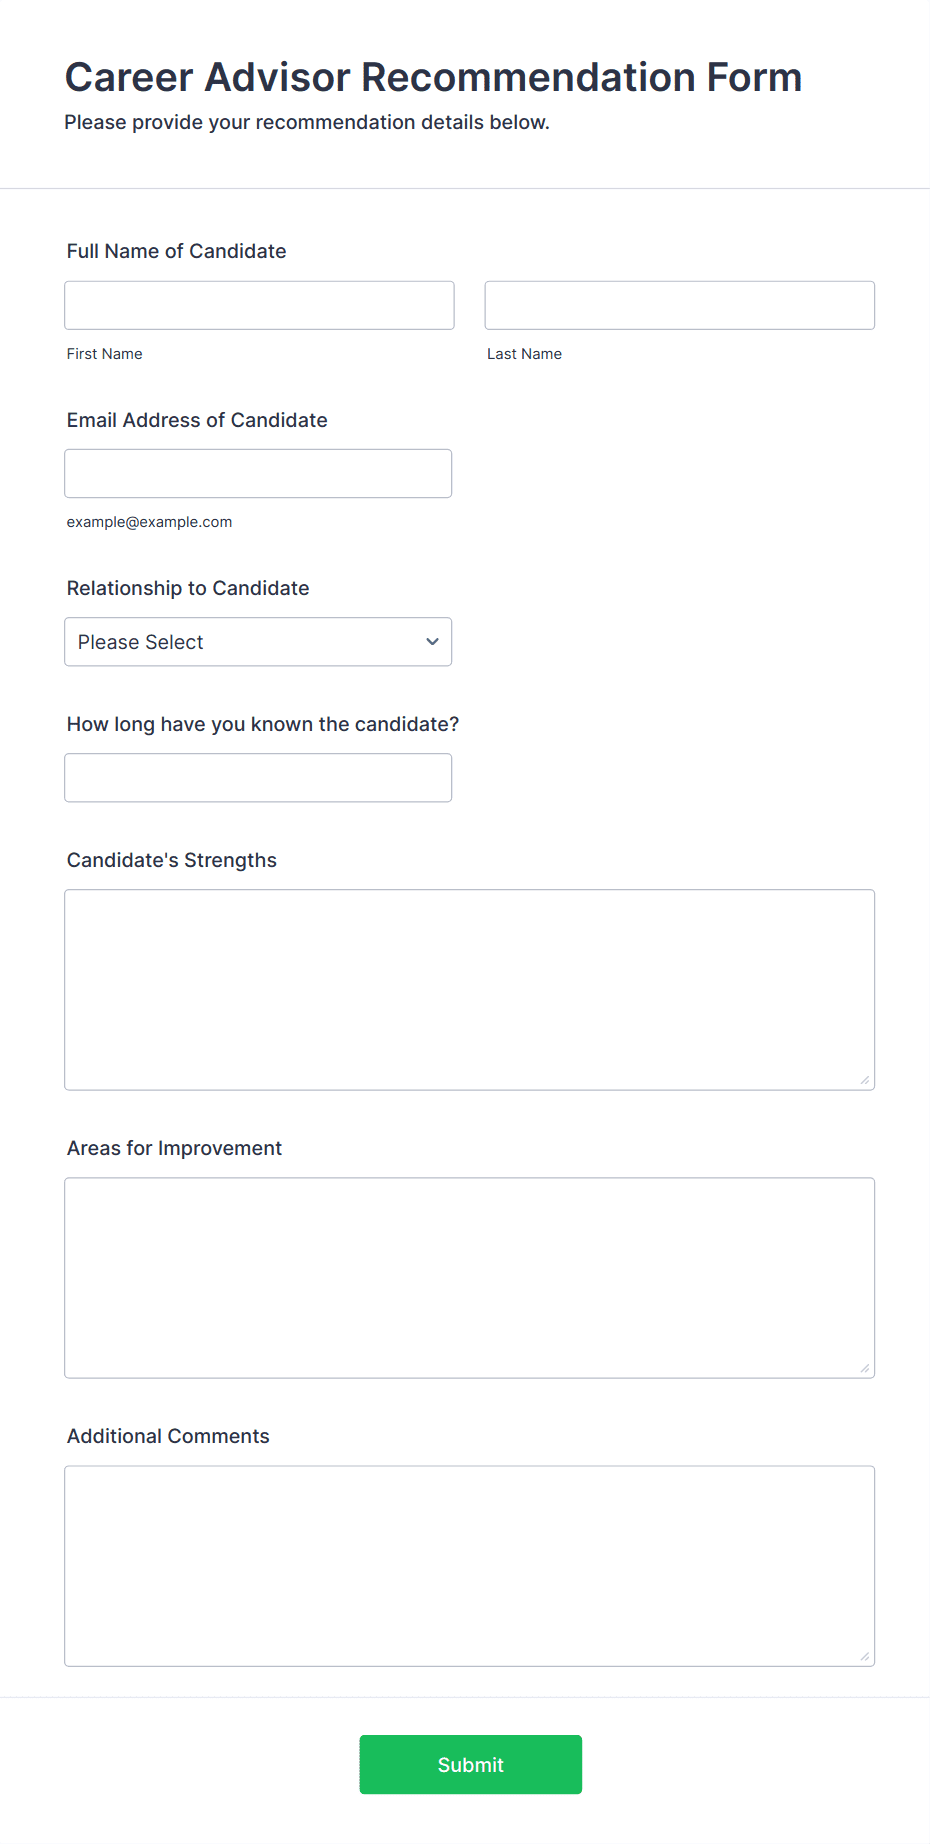
Task: Grab the resize handle of Candidate's Strengths box
Action: click(x=865, y=1080)
